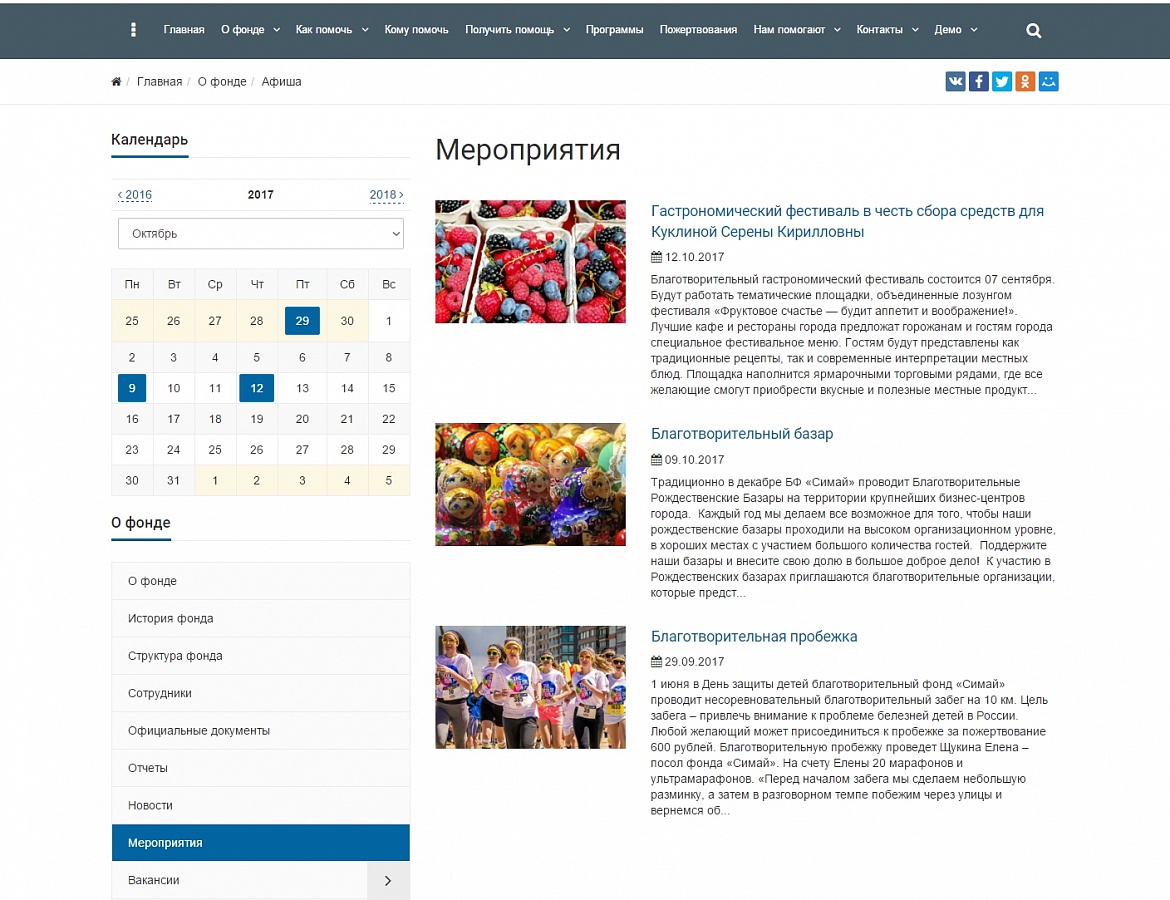This screenshot has height=900, width=1170.
Task: Share via the Moi Mir icon
Action: (1048, 81)
